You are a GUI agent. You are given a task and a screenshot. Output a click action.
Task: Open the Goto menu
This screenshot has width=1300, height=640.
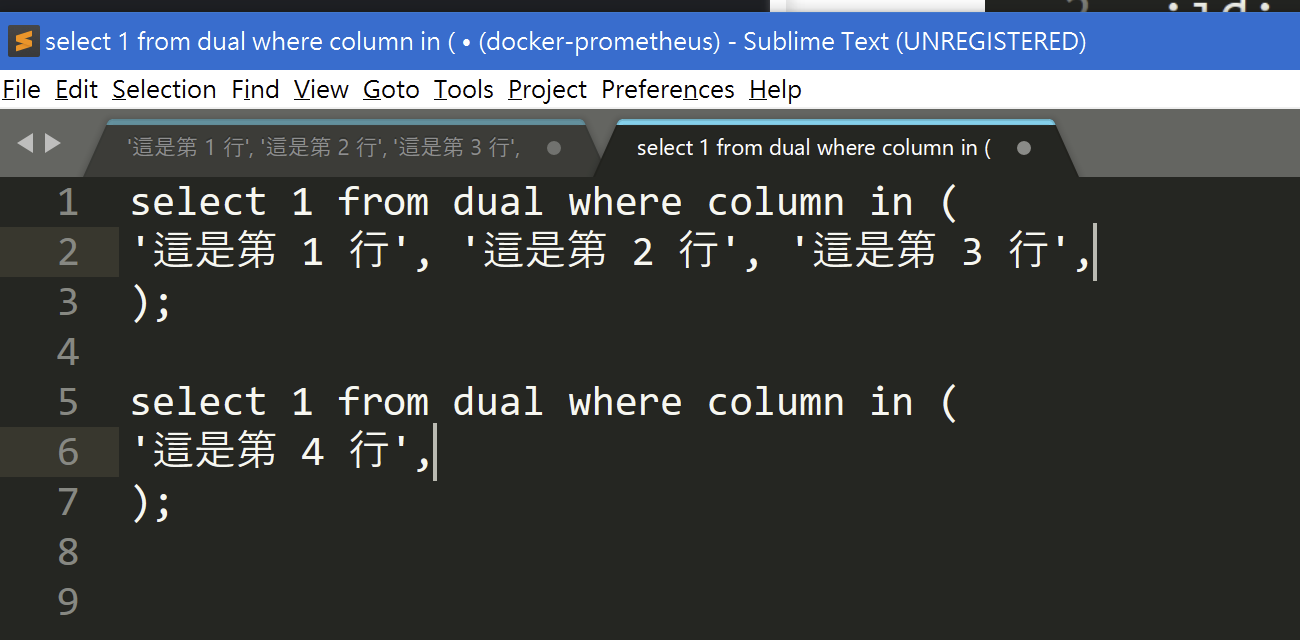[x=391, y=90]
